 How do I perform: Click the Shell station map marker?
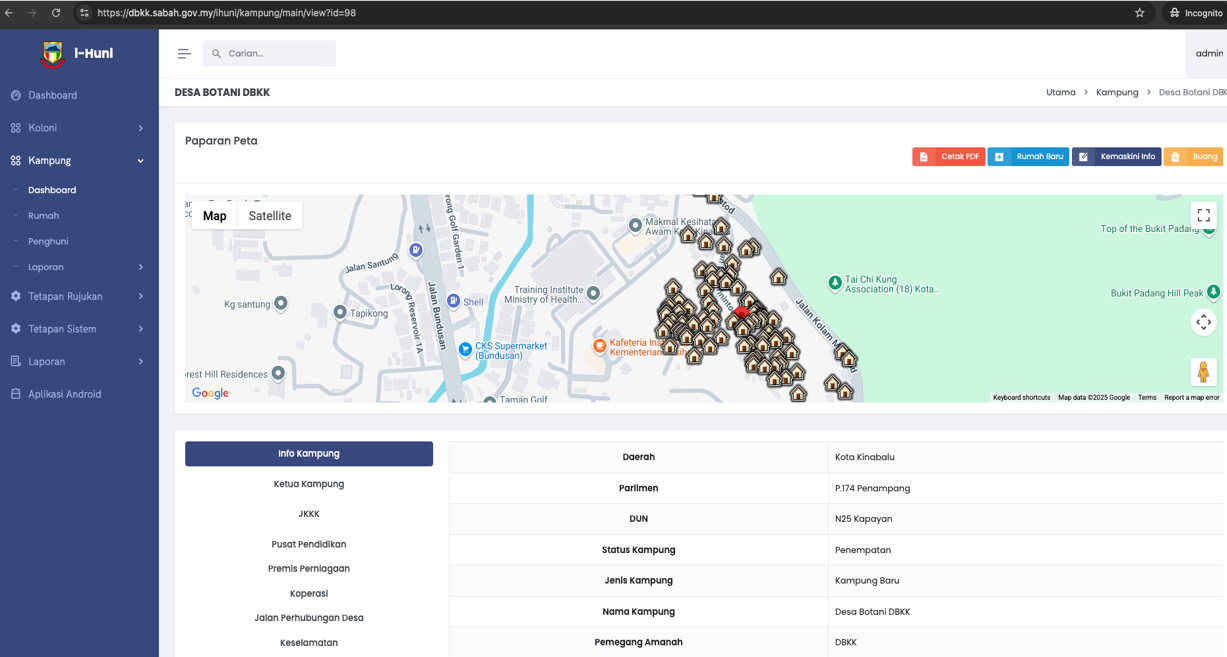pos(453,301)
